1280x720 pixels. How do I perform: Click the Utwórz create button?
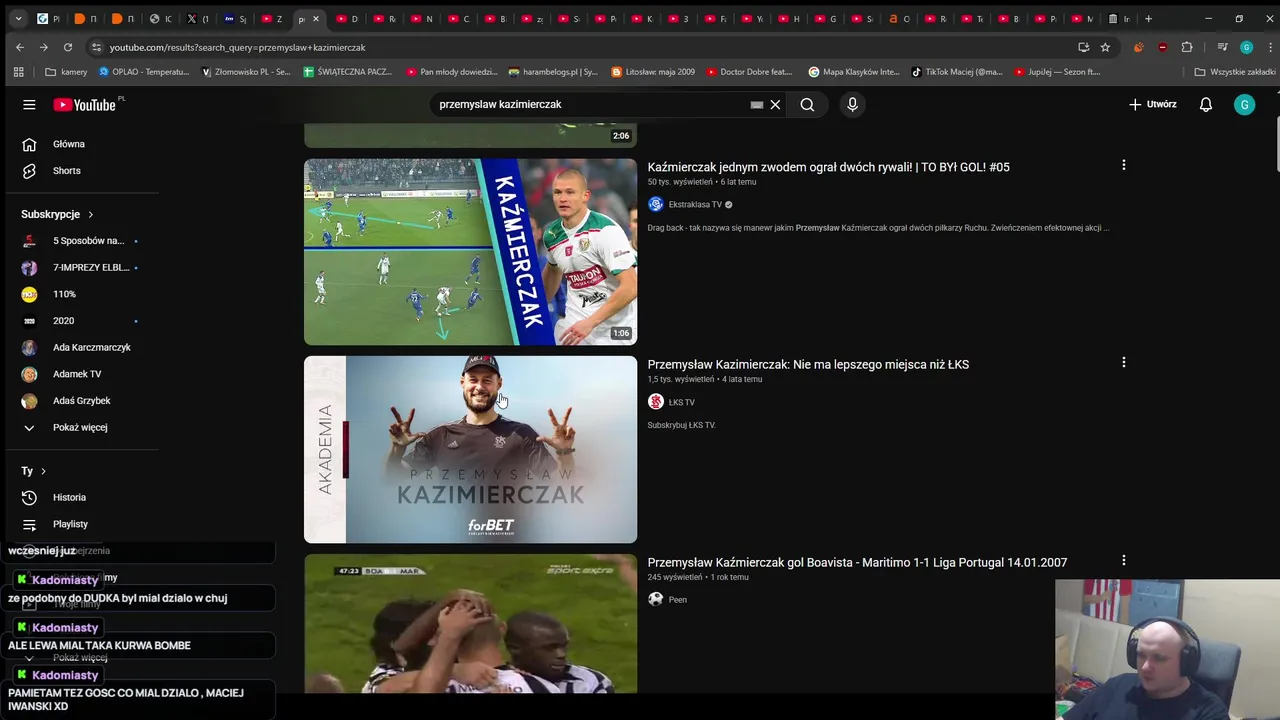(x=1153, y=104)
